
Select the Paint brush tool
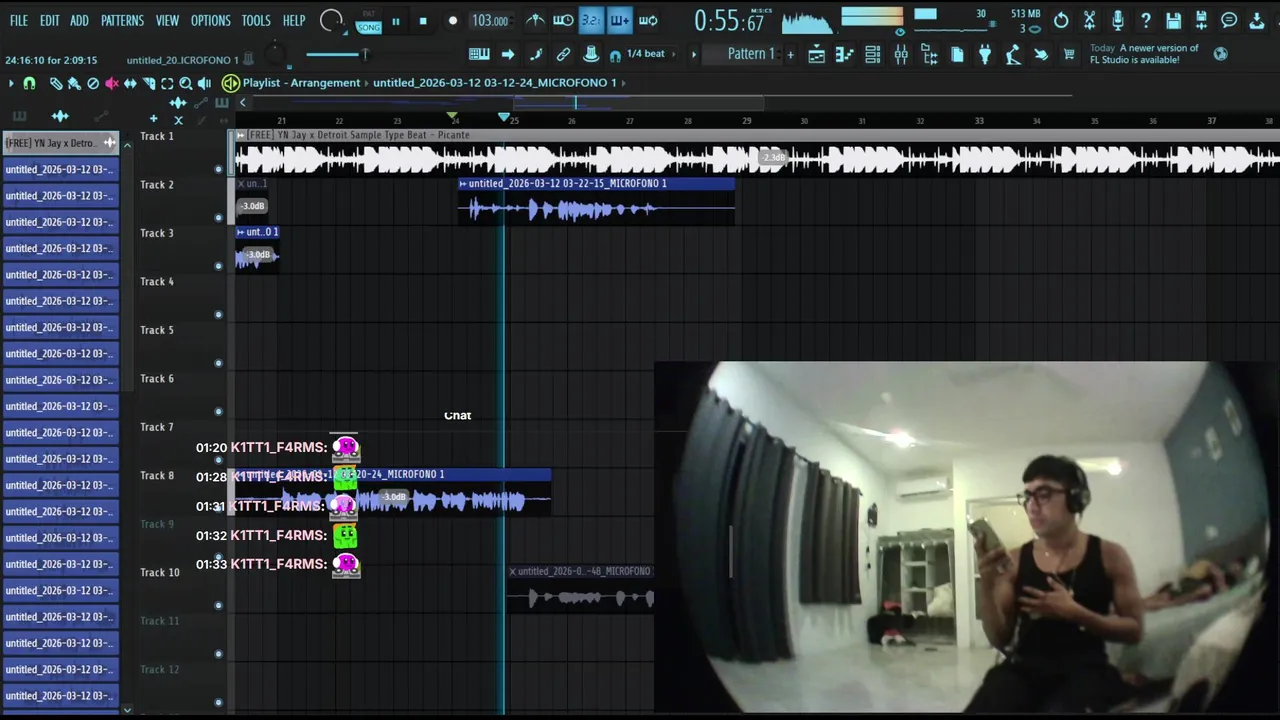click(74, 83)
